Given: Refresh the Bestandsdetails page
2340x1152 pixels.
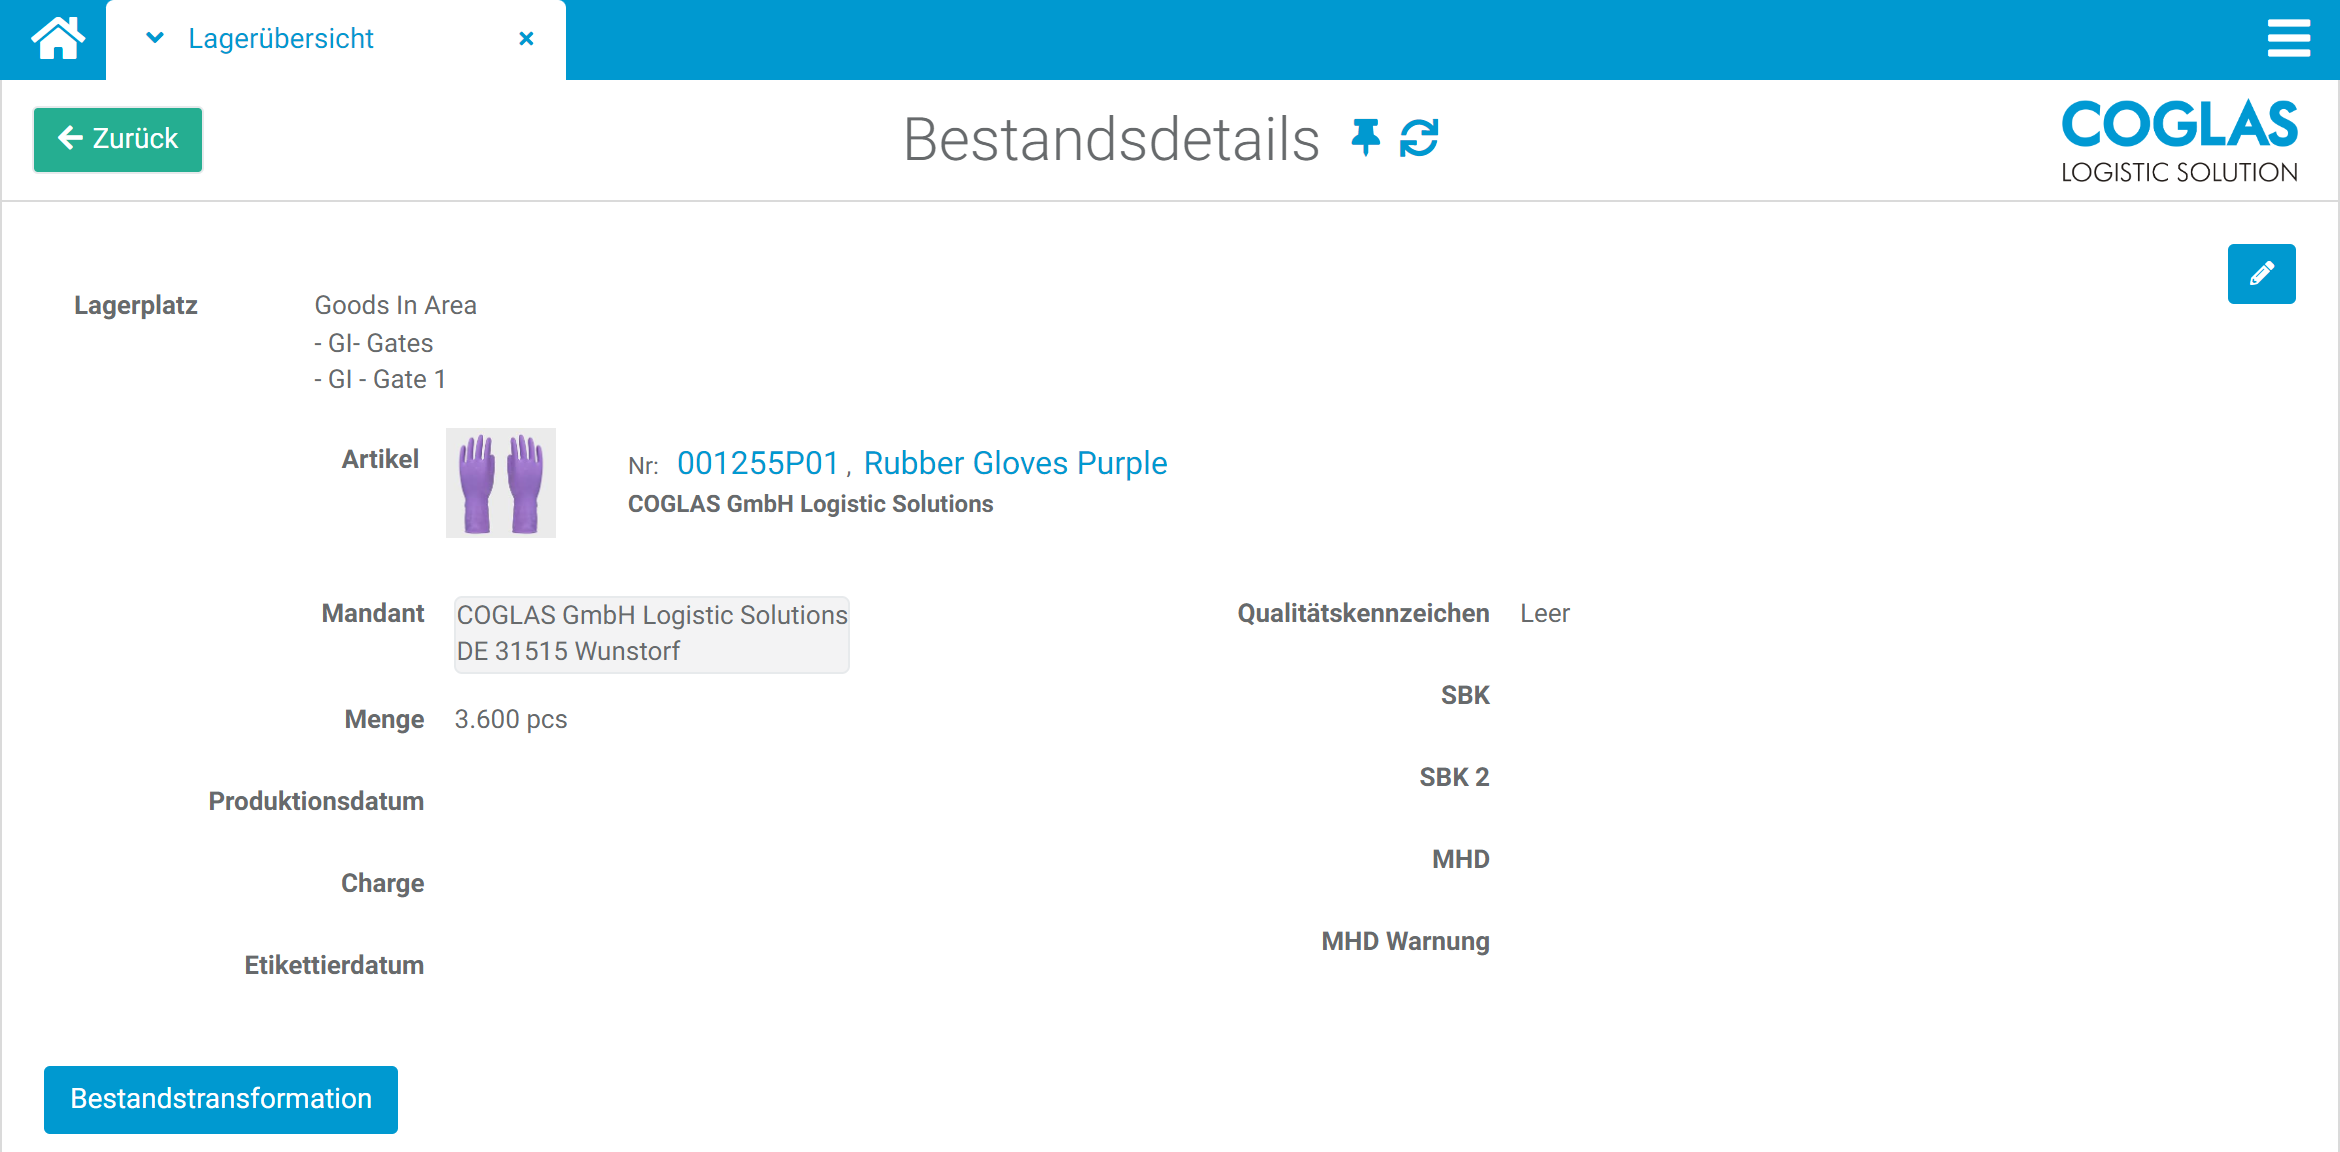Looking at the screenshot, I should pos(1419,139).
